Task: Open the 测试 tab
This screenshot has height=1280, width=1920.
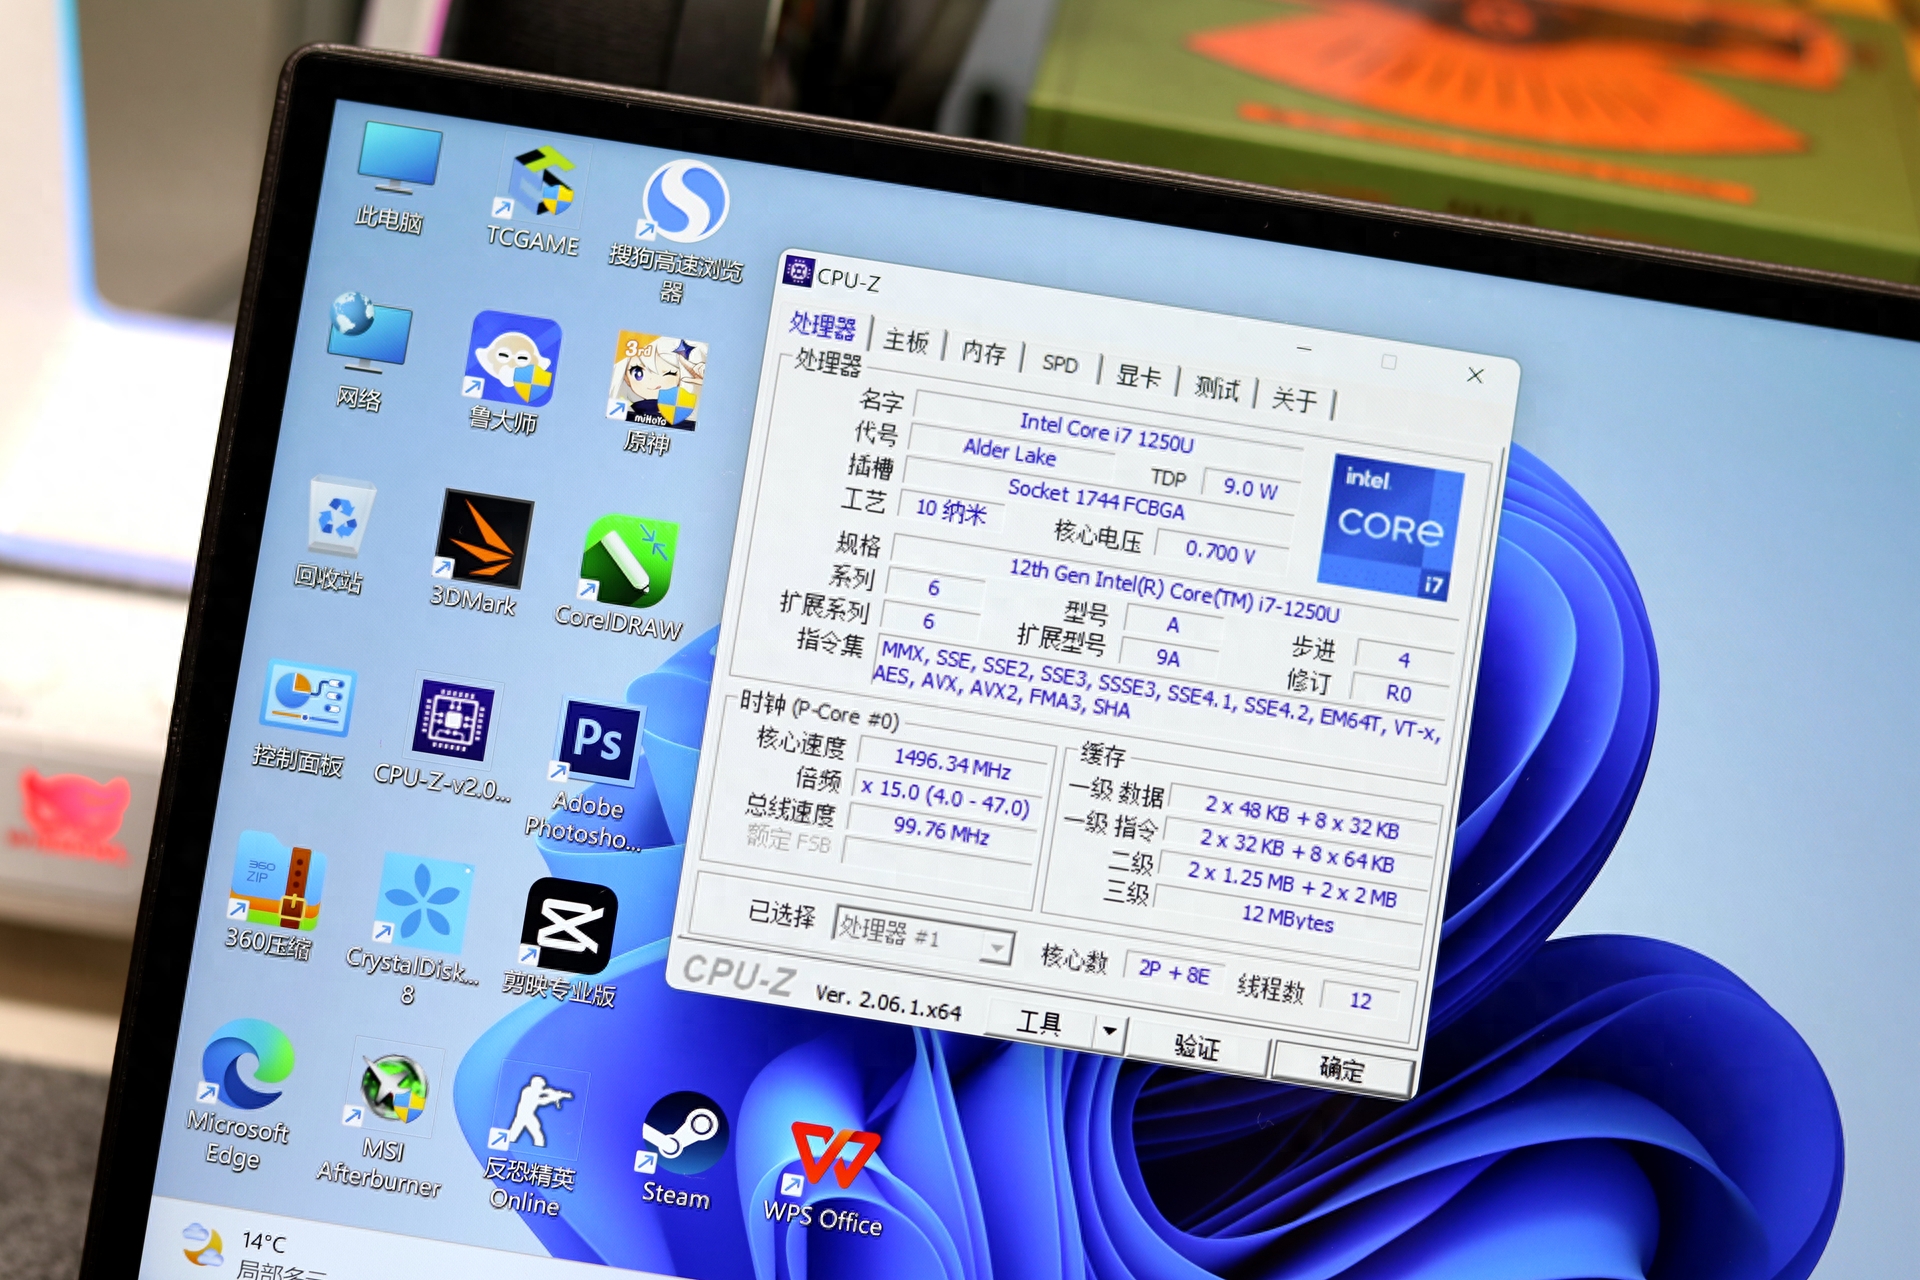Action: (1217, 388)
